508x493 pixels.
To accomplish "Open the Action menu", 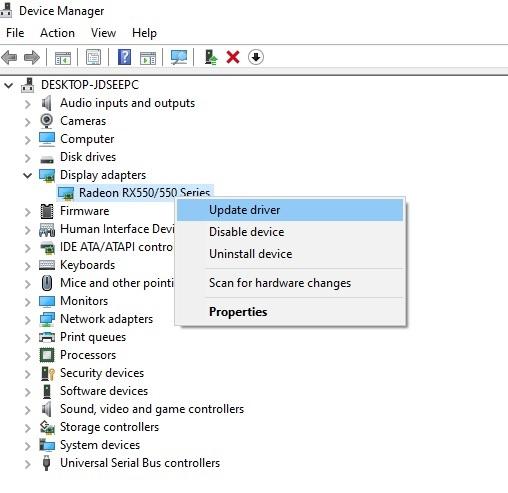I will [x=57, y=33].
